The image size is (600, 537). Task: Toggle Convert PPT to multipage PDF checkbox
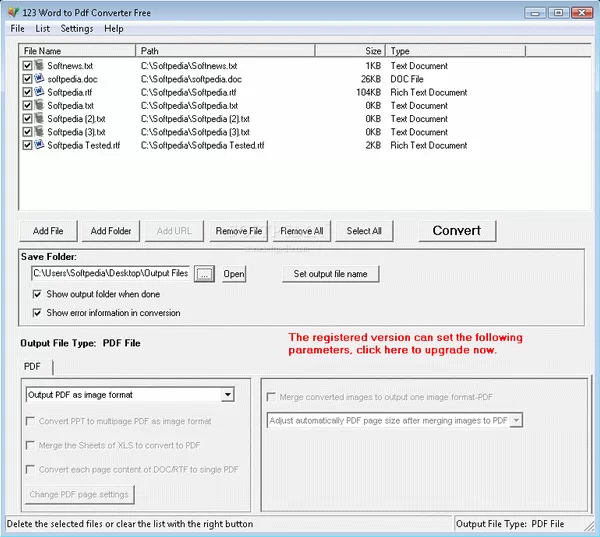coord(30,421)
